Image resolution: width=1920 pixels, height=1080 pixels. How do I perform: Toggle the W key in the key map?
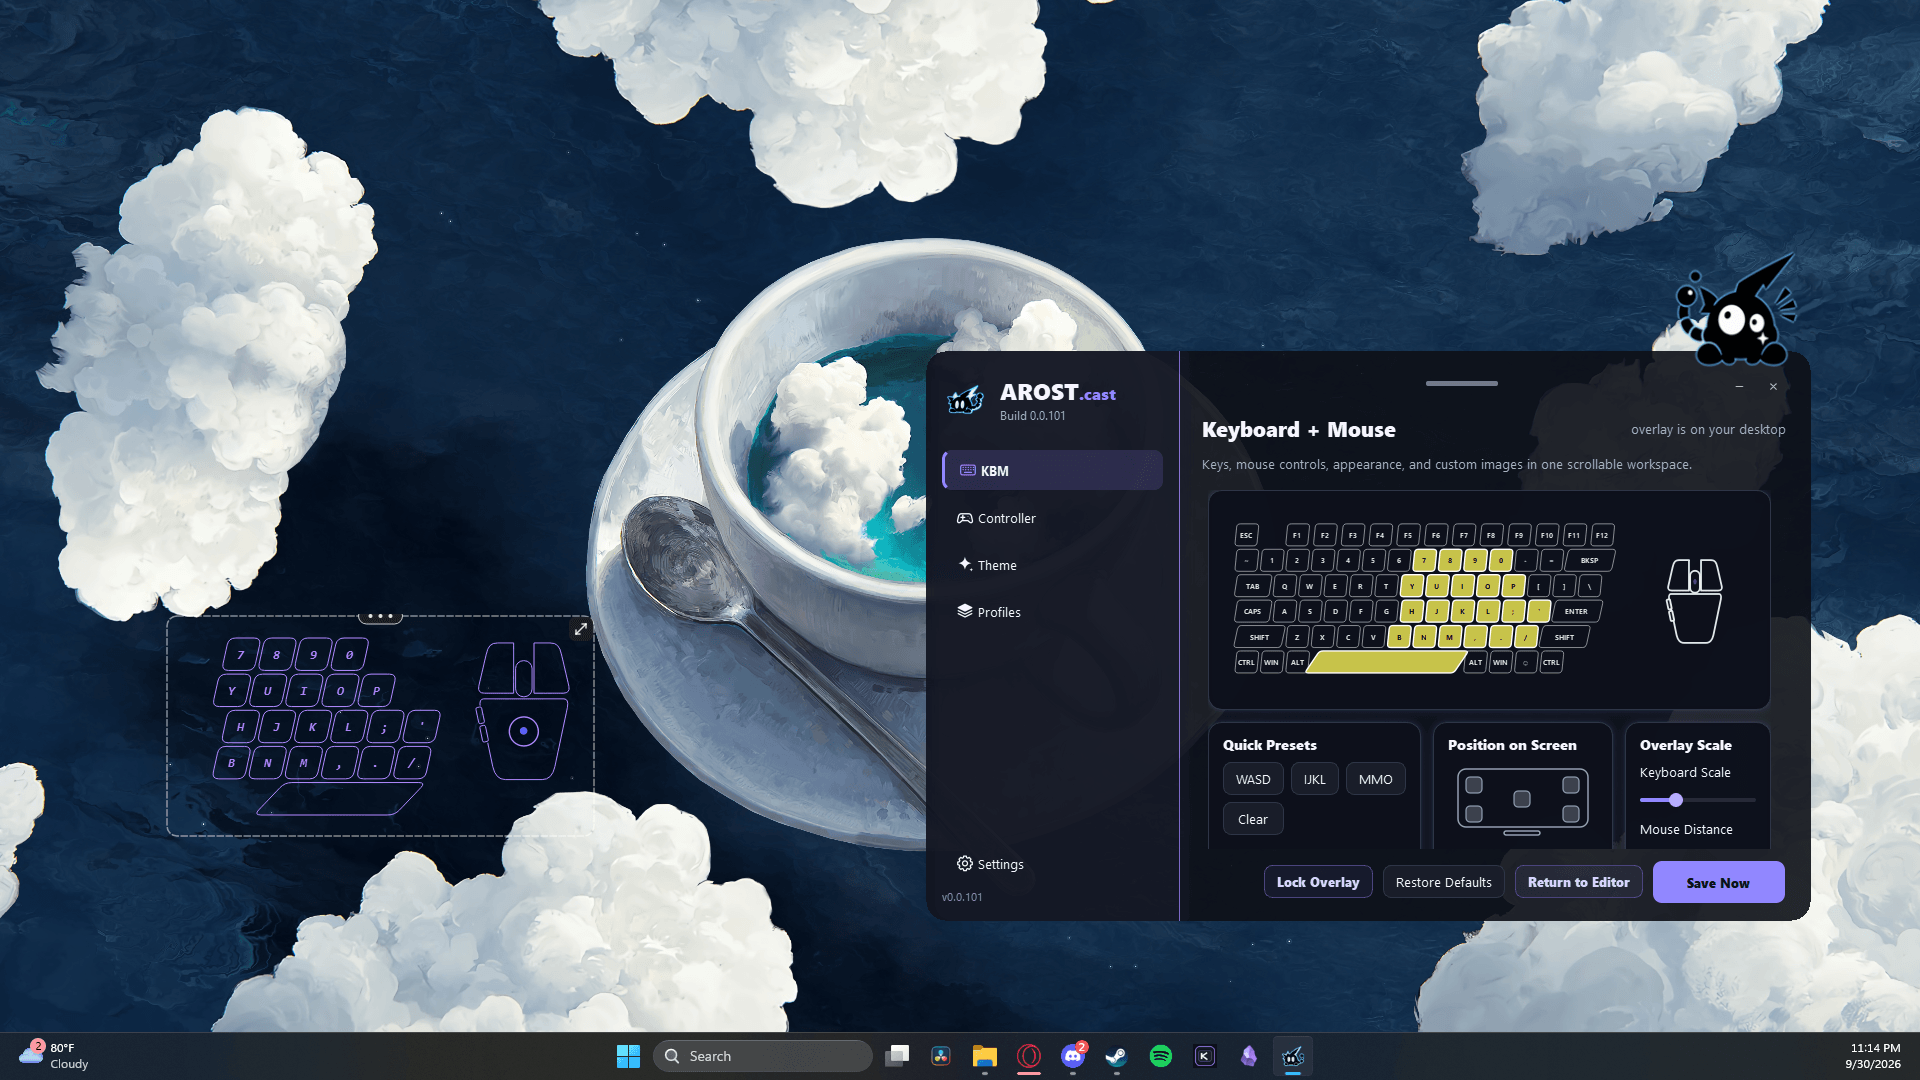coord(1309,586)
